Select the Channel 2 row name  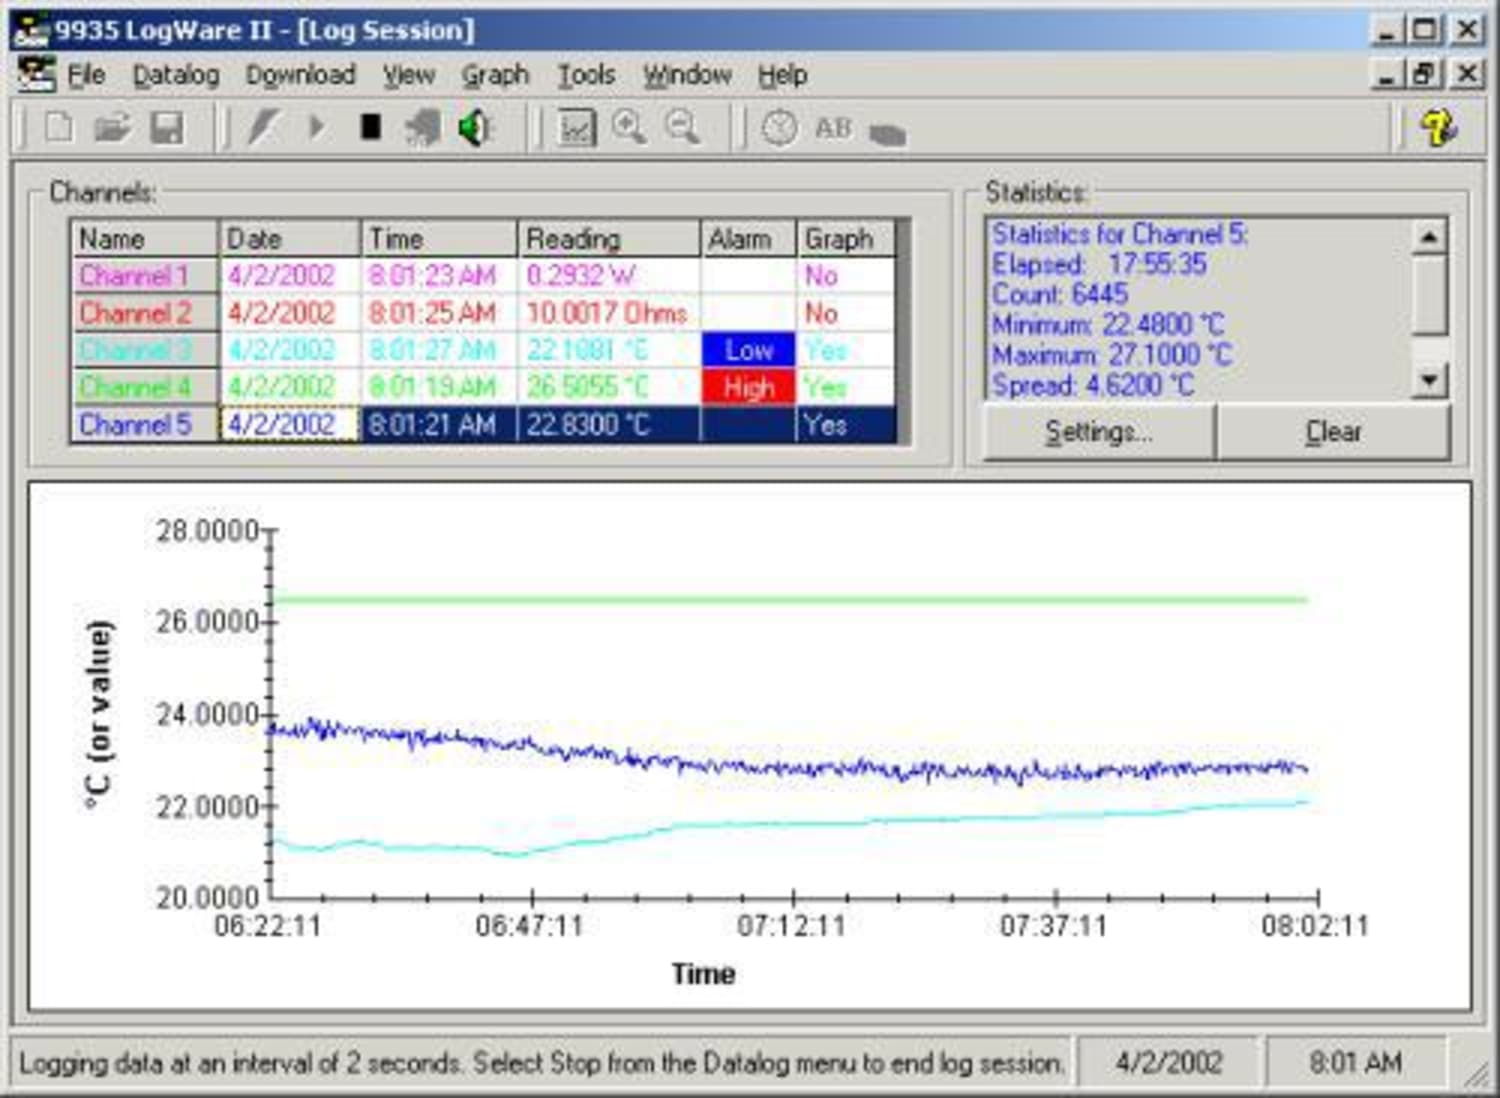(x=144, y=313)
